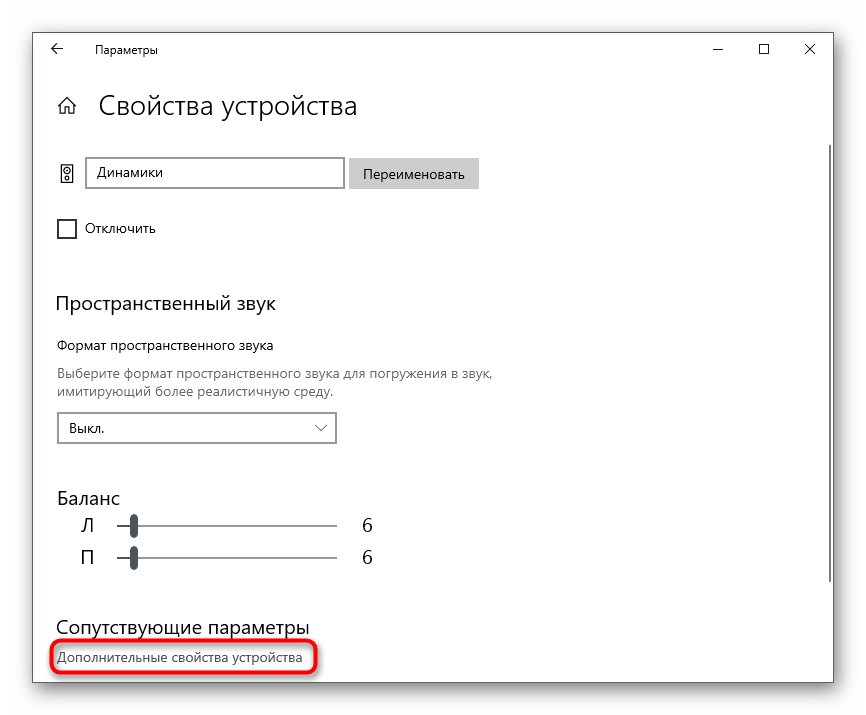
Task: Click the Свойства устройства page heading
Action: (x=227, y=106)
